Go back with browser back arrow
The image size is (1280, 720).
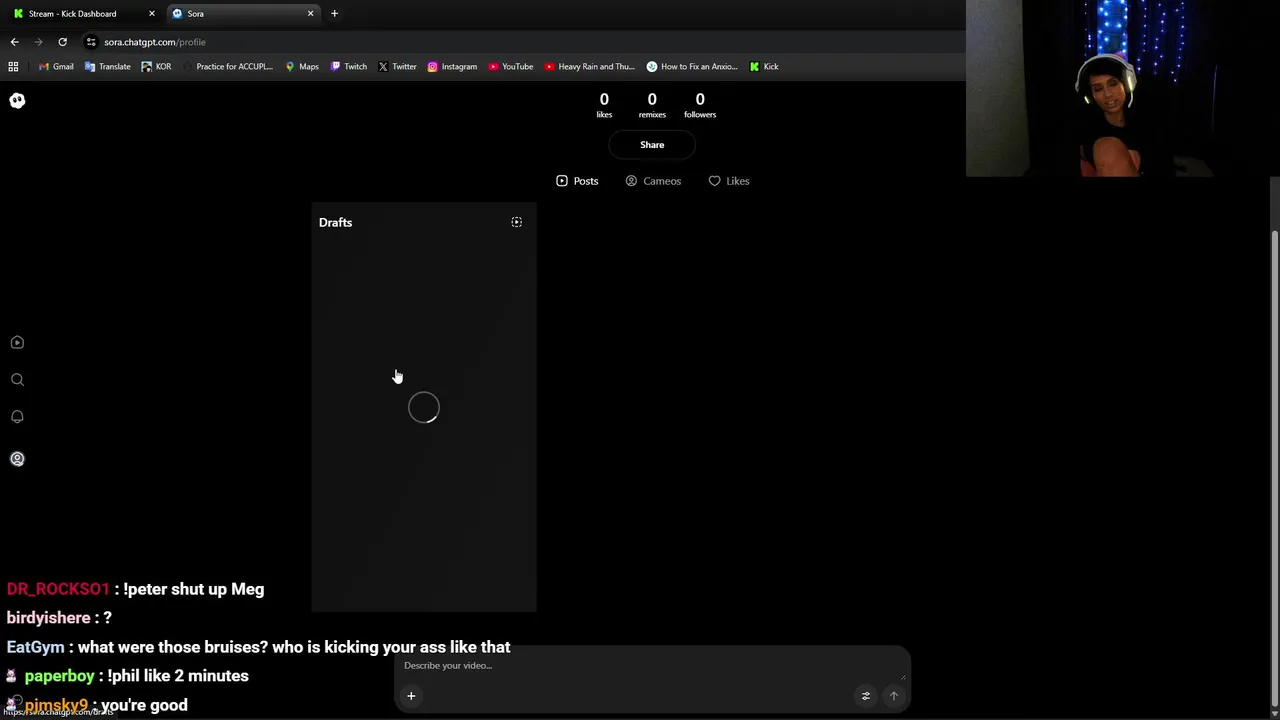(x=14, y=42)
